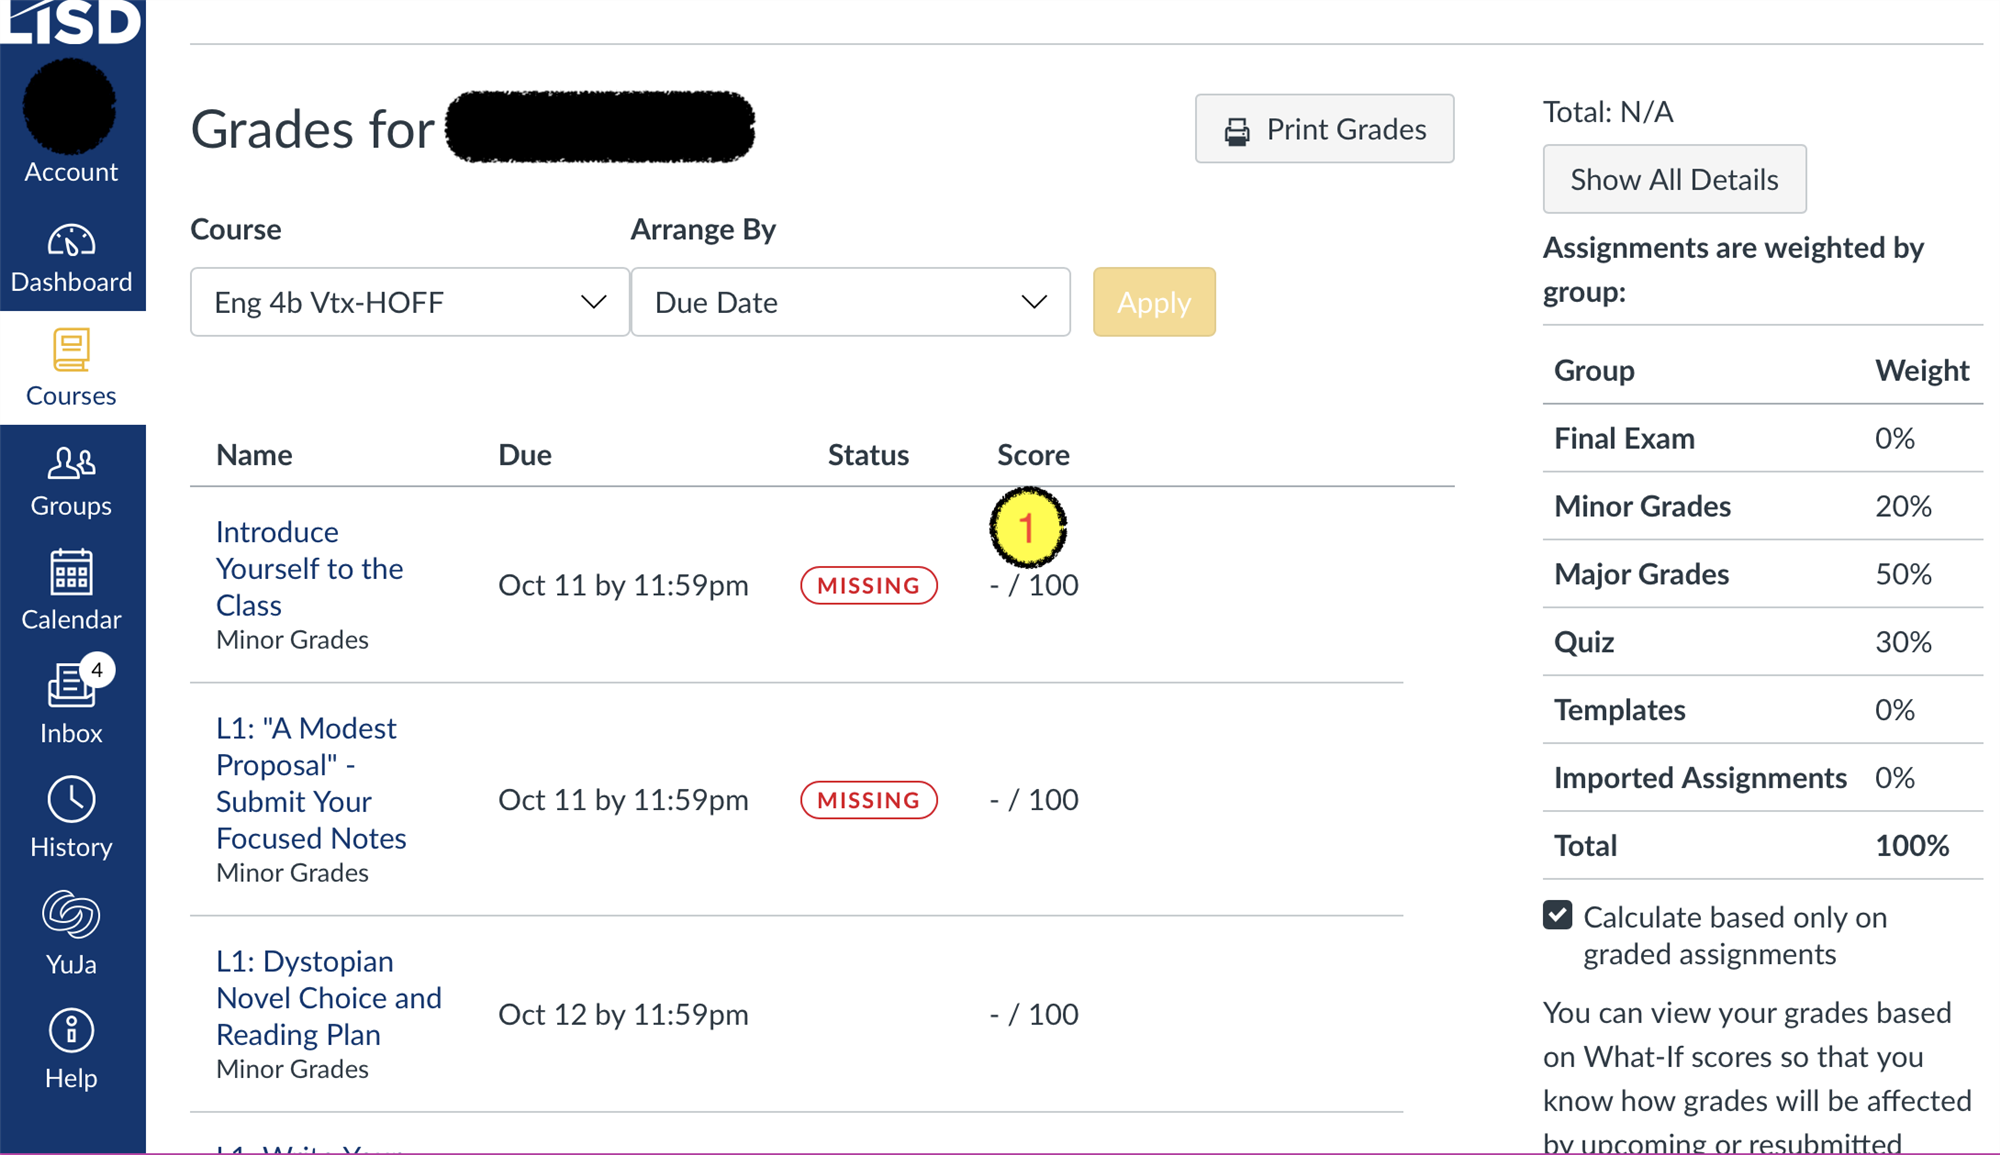Open L1: A Modest Proposal Focused Notes assignment
Image resolution: width=2000 pixels, height=1155 pixels.
point(311,783)
